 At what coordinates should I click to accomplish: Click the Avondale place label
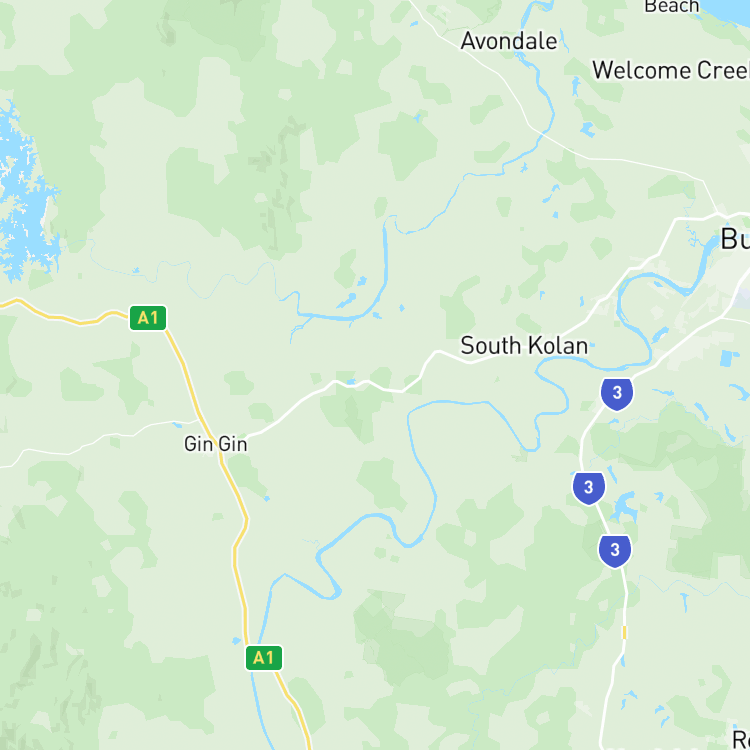[x=509, y=41]
